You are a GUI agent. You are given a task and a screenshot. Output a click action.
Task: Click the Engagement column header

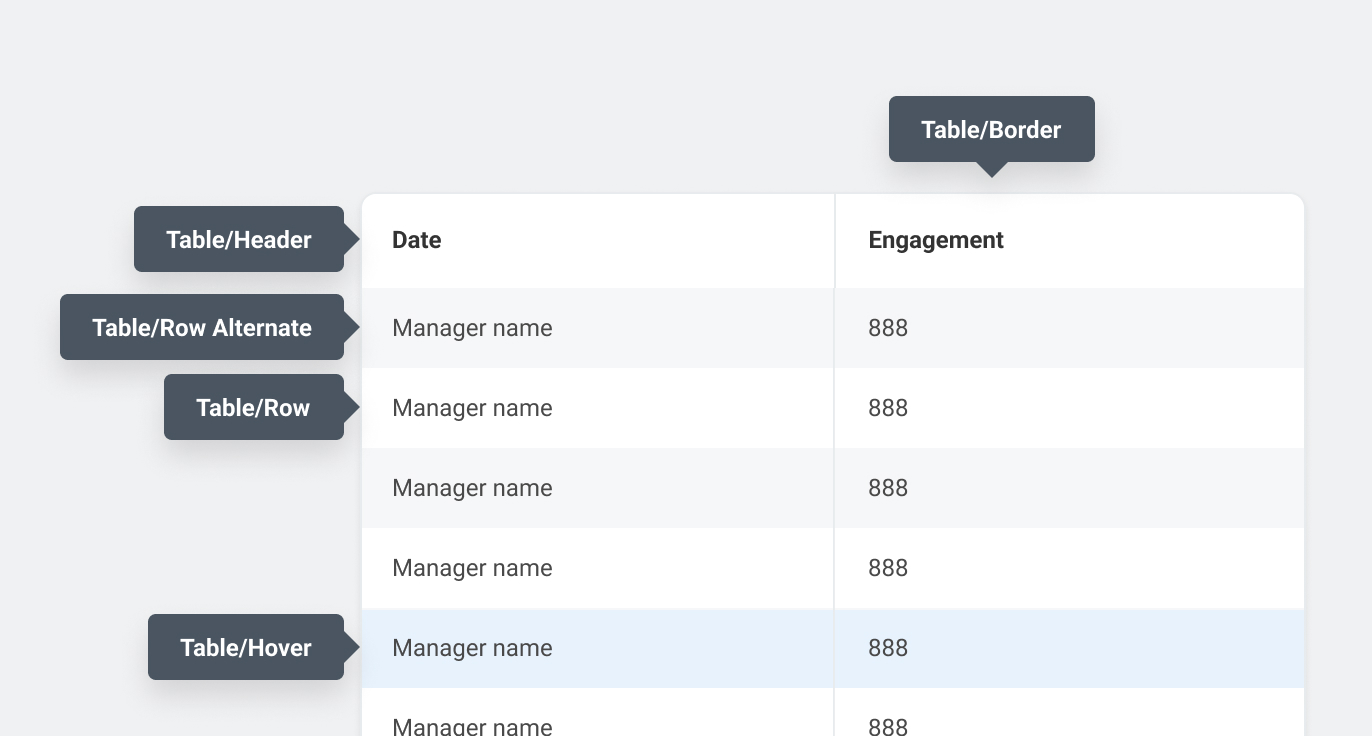pyautogui.click(x=936, y=240)
